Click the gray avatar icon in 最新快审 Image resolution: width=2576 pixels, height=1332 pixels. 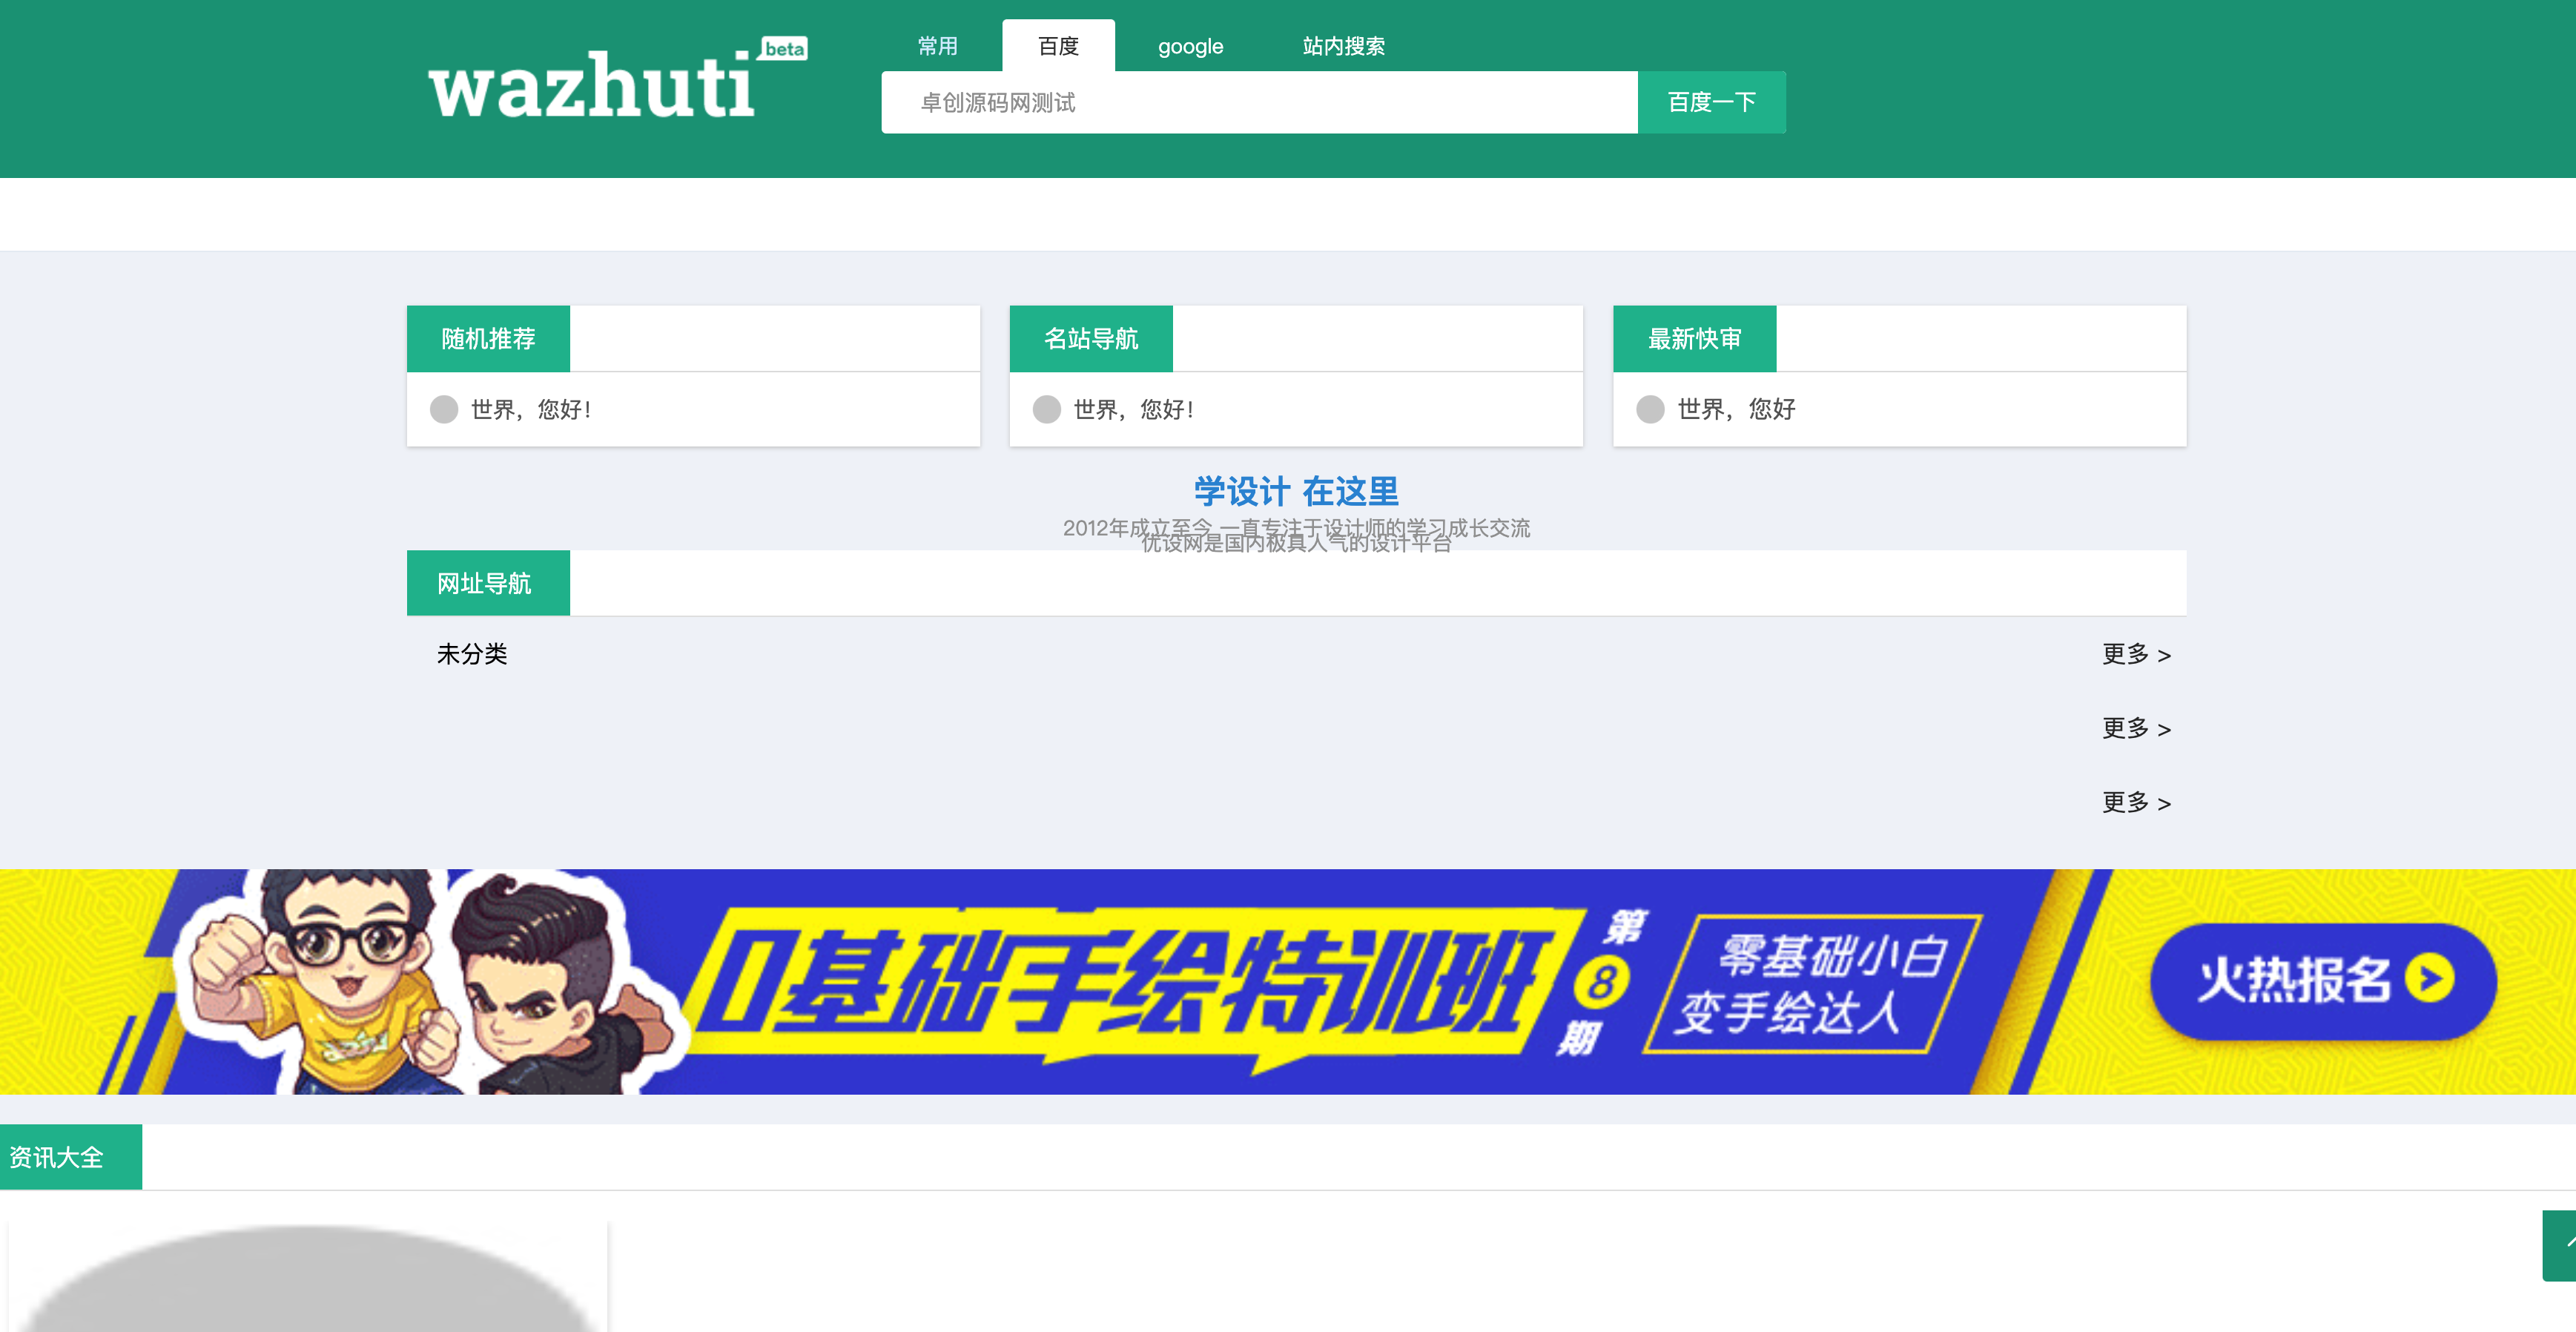pos(1650,409)
